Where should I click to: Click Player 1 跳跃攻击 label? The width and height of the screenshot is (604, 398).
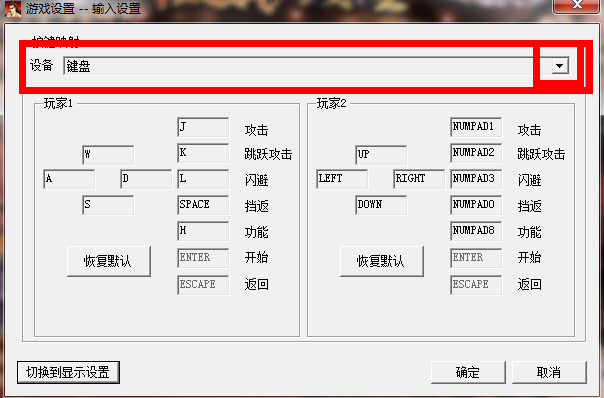268,154
